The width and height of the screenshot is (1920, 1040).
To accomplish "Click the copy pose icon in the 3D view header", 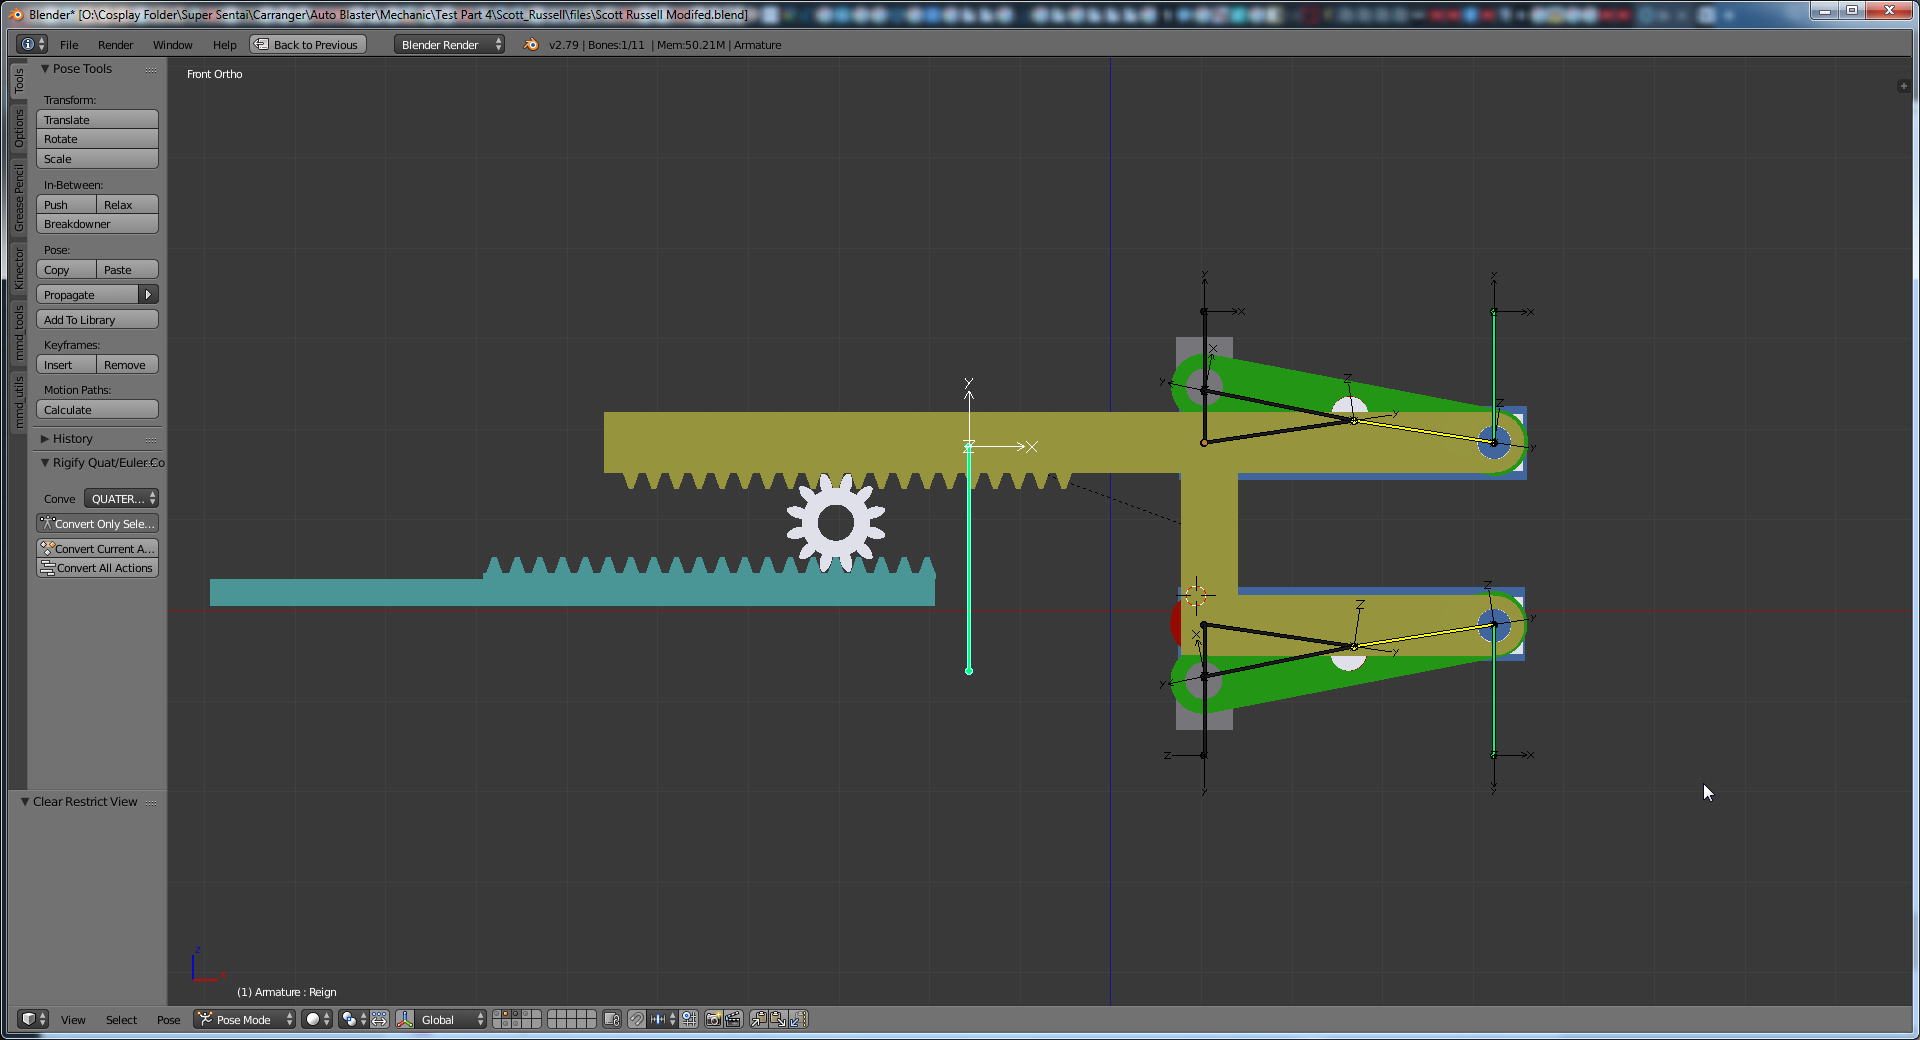I will point(759,1019).
